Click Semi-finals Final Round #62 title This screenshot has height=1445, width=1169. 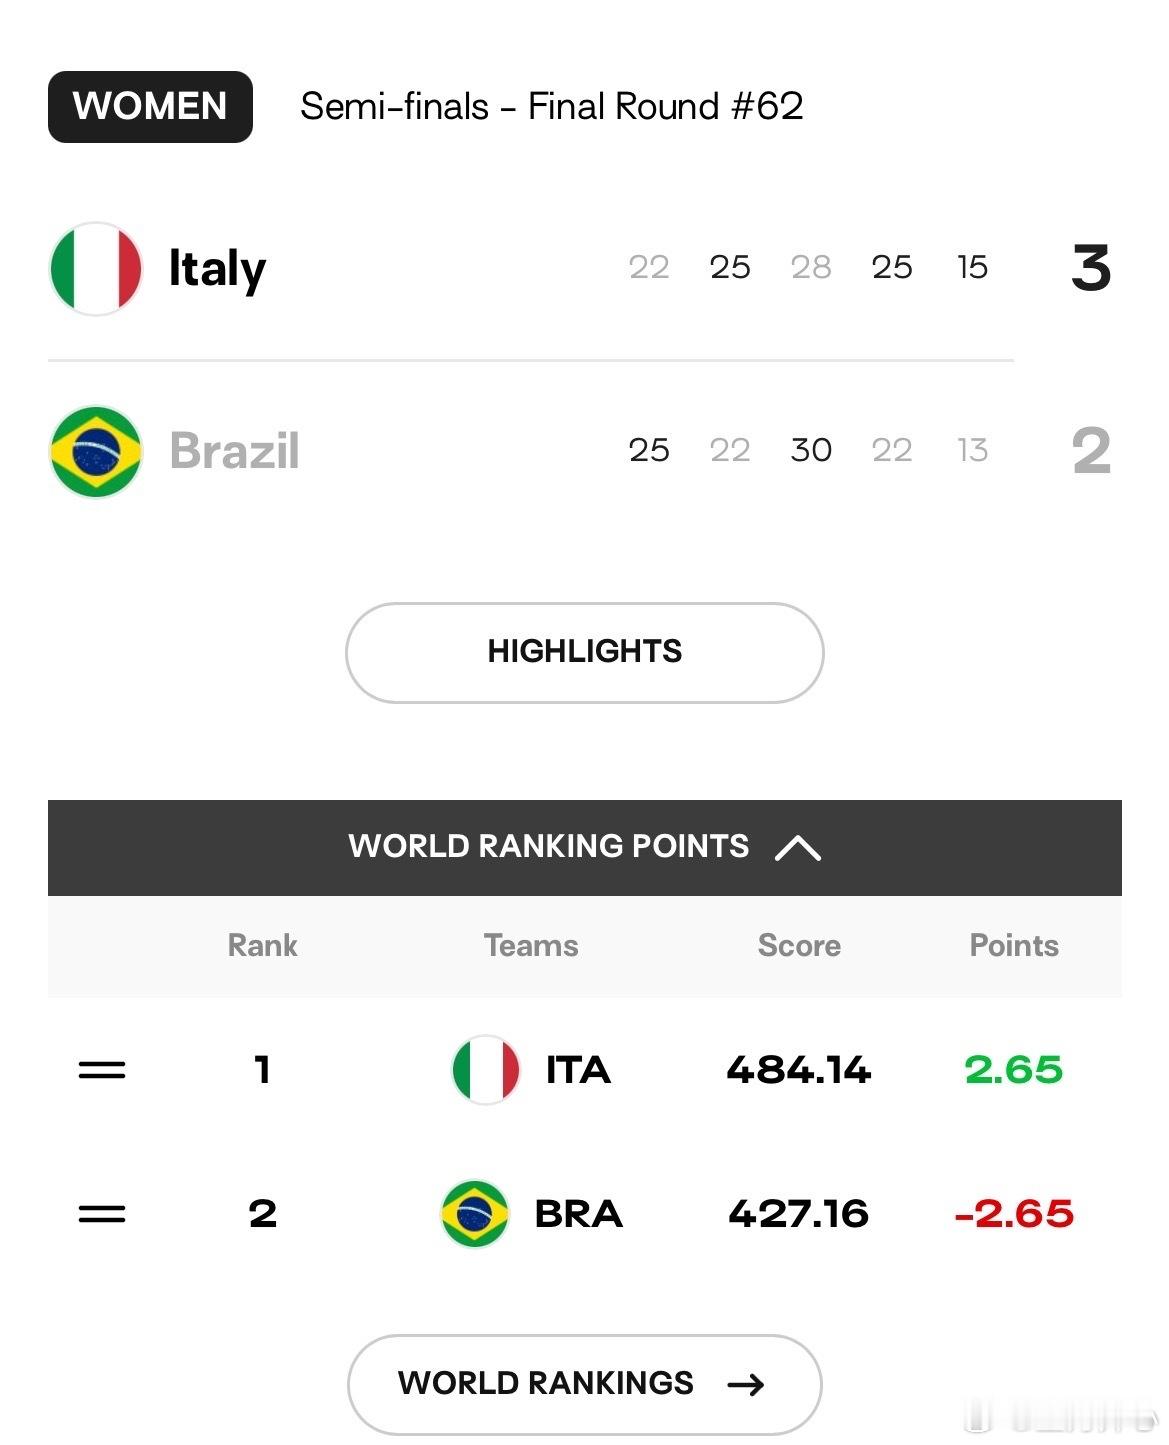click(552, 106)
